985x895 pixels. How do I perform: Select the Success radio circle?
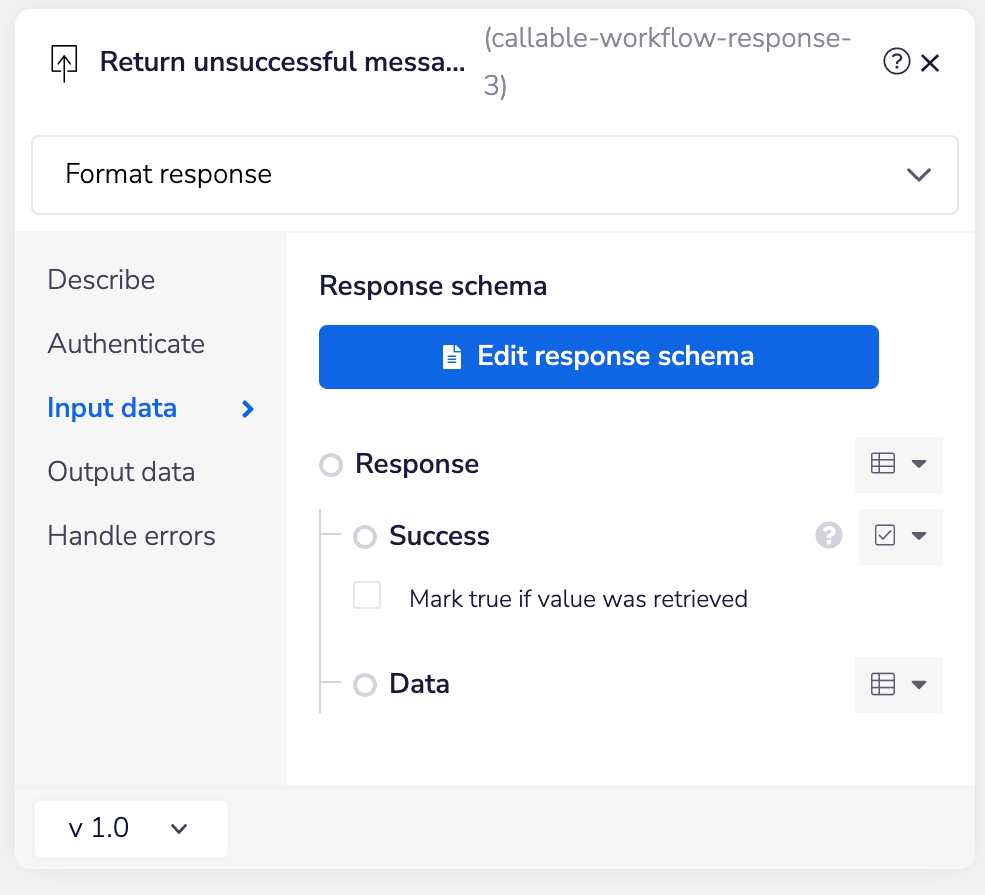coord(365,537)
